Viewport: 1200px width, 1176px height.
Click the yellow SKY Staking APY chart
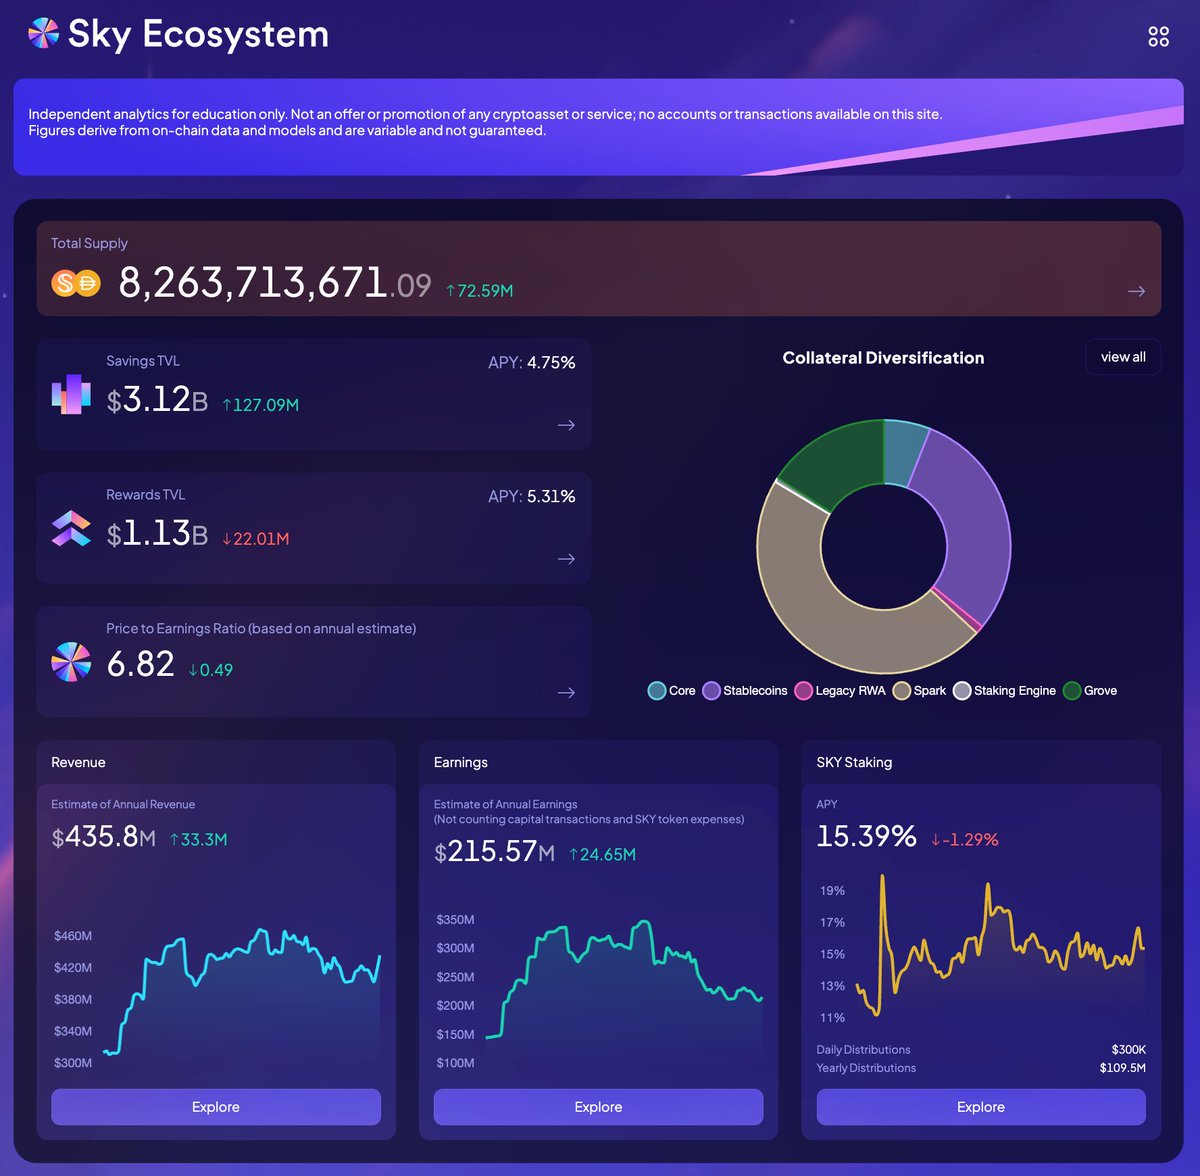pos(999,945)
